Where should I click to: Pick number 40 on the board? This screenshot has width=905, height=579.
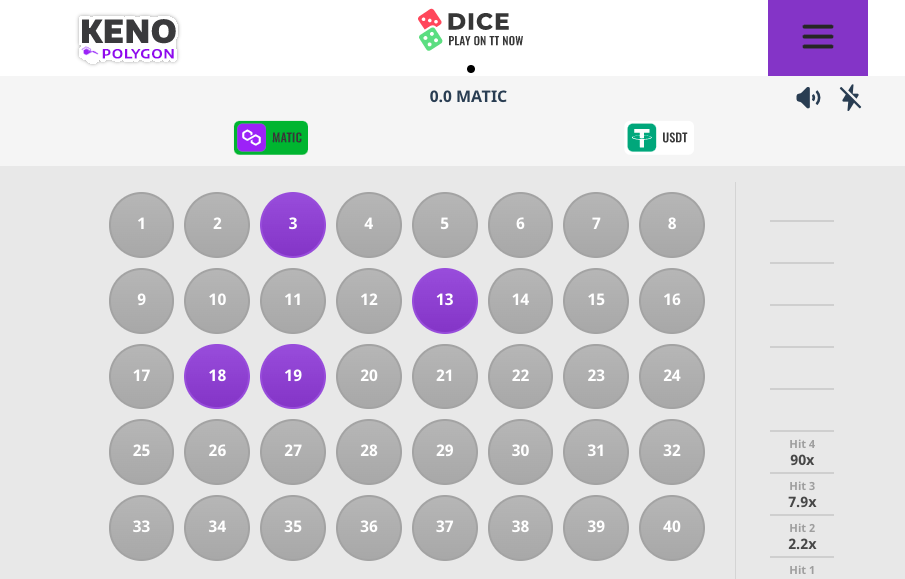672,527
